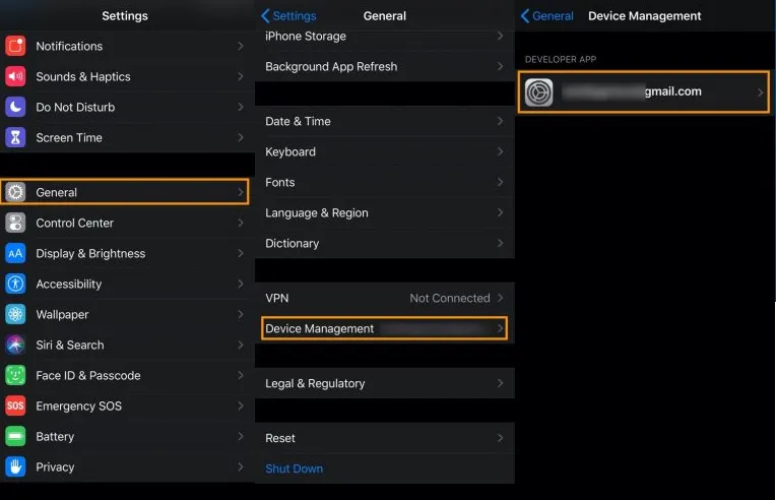The height and width of the screenshot is (500, 776).
Task: Go back to General from Device Management
Action: (x=547, y=16)
